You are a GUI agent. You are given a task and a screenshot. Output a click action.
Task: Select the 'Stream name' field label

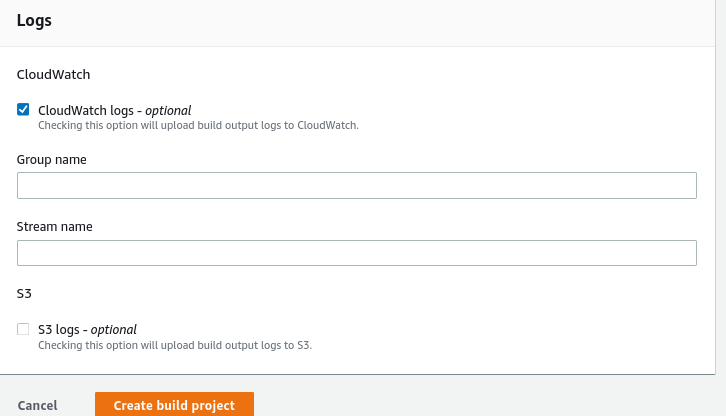point(55,227)
